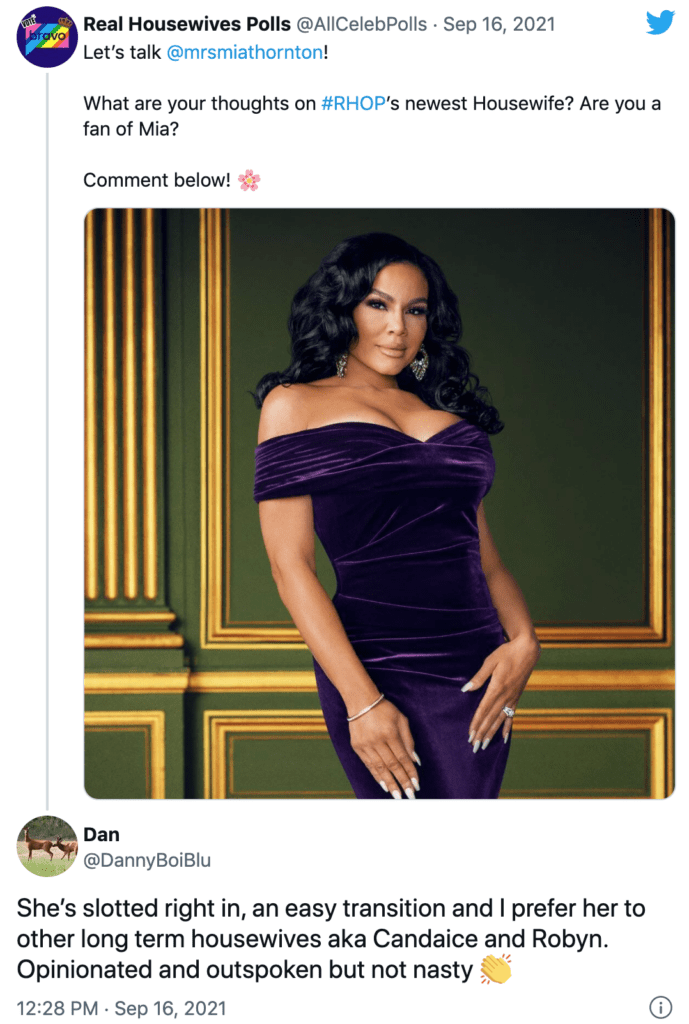Open the @DannyBoiBlu handle
Viewport: 689px width, 1024px height.
pyautogui.click(x=147, y=860)
